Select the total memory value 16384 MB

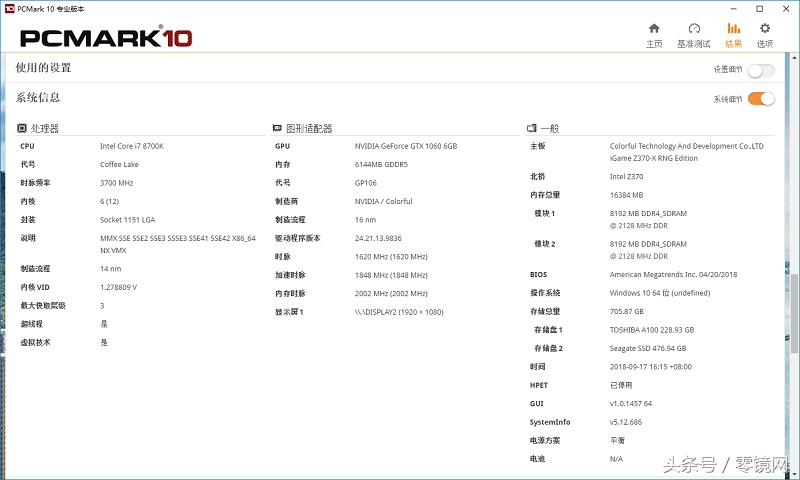click(626, 195)
